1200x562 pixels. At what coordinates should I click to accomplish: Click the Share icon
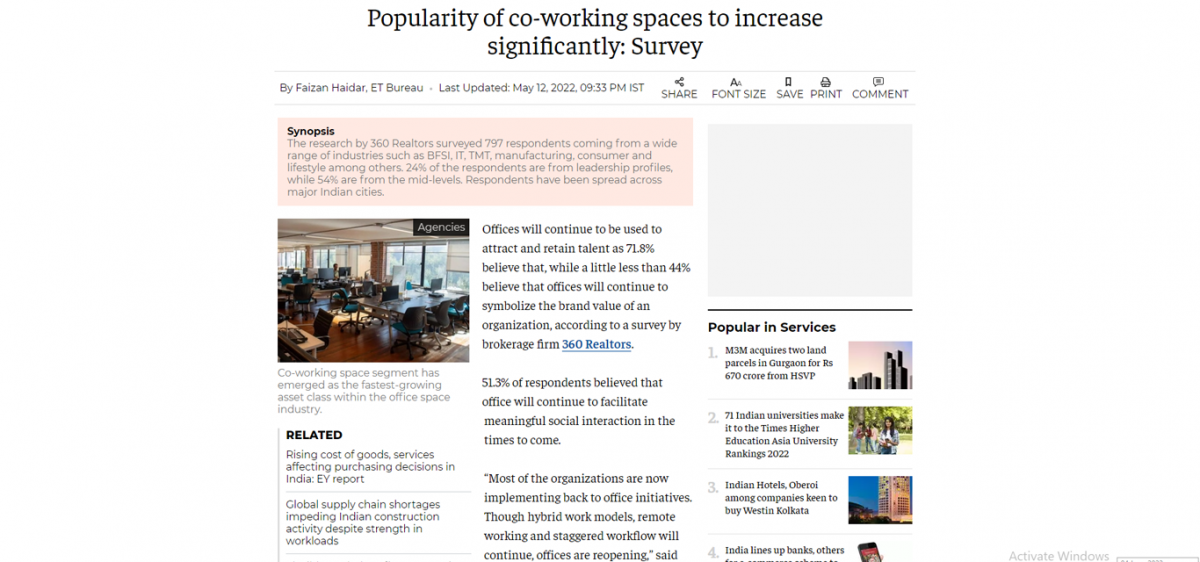click(x=679, y=82)
